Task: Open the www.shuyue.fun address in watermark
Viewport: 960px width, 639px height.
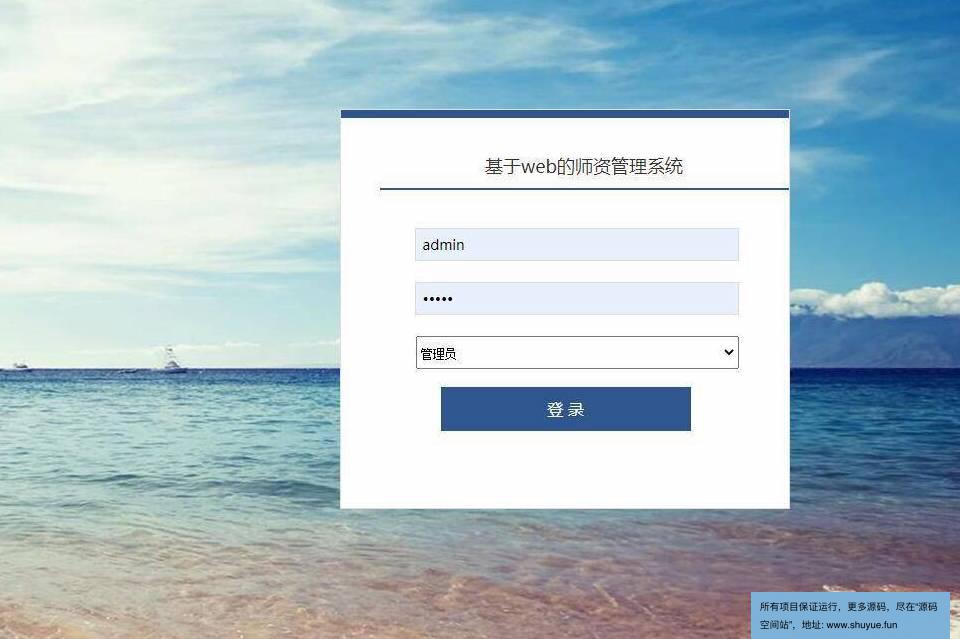Action: click(x=861, y=625)
